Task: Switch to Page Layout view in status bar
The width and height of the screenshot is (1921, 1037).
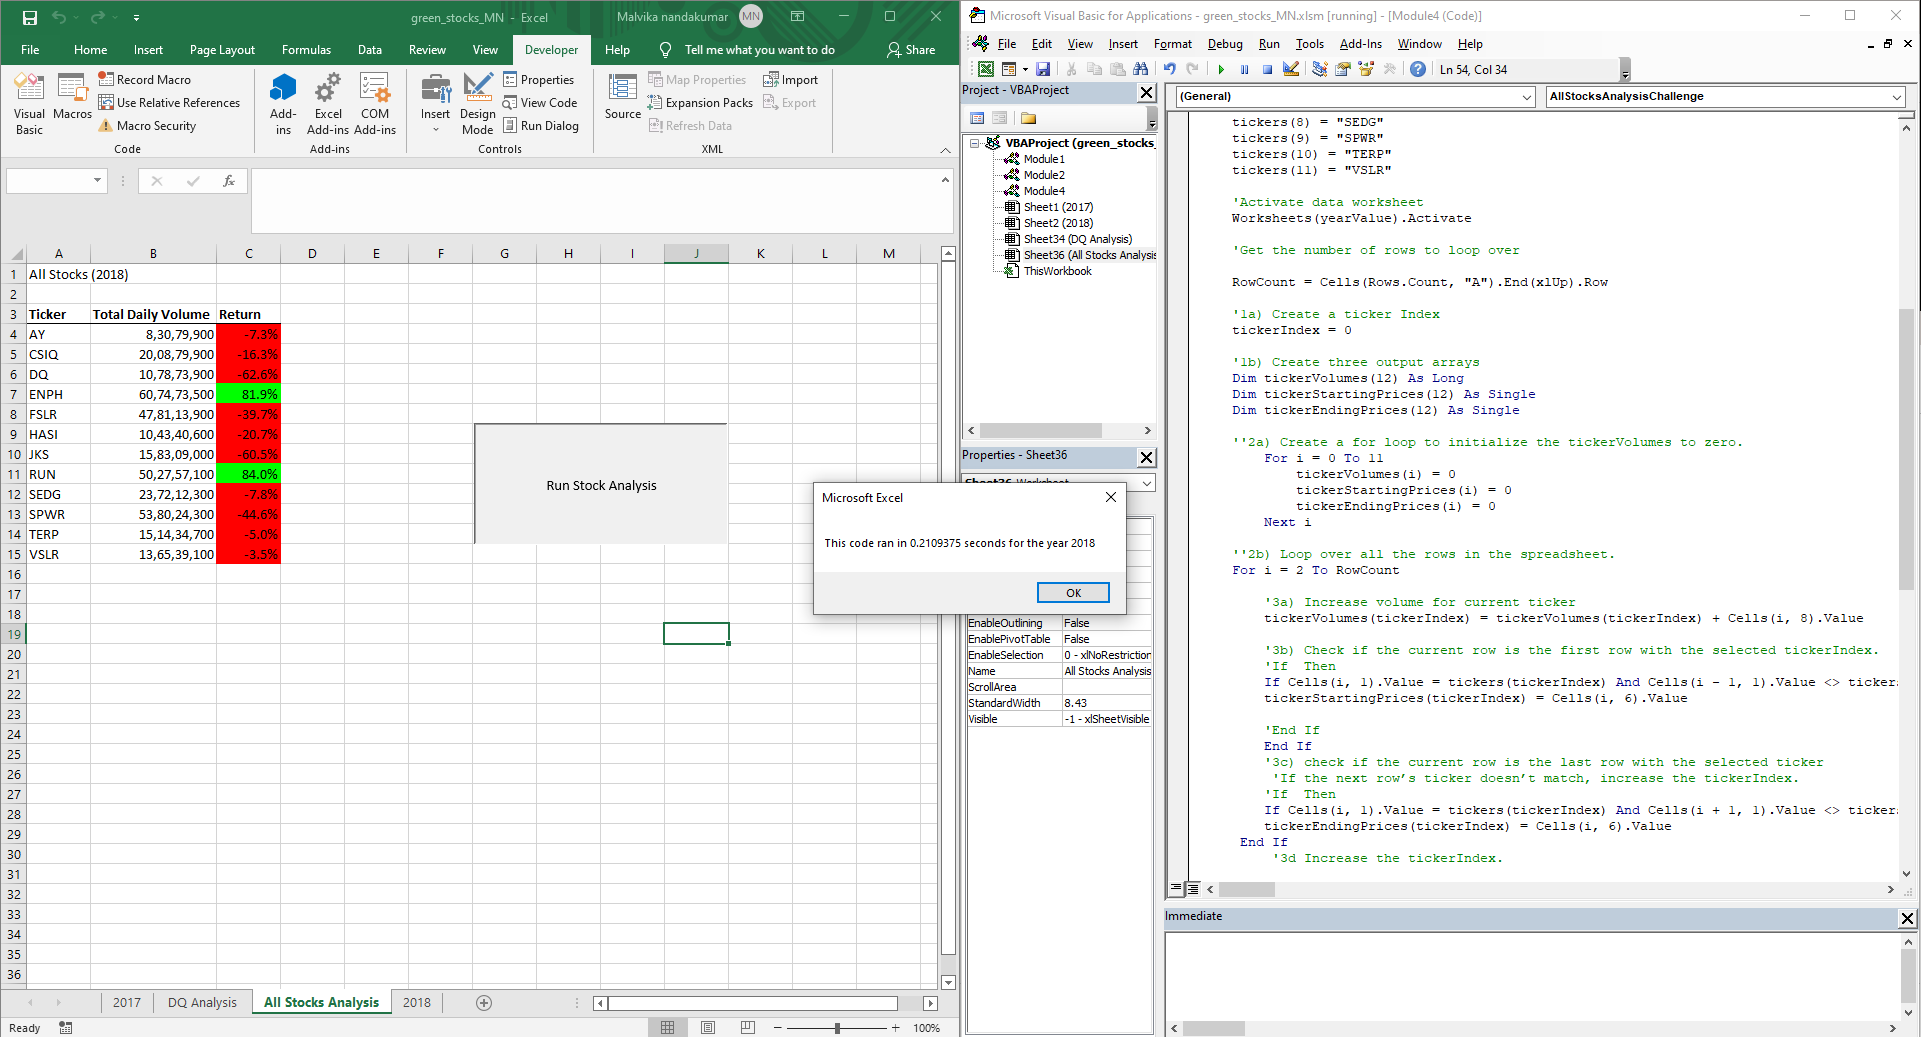Action: tap(708, 1028)
